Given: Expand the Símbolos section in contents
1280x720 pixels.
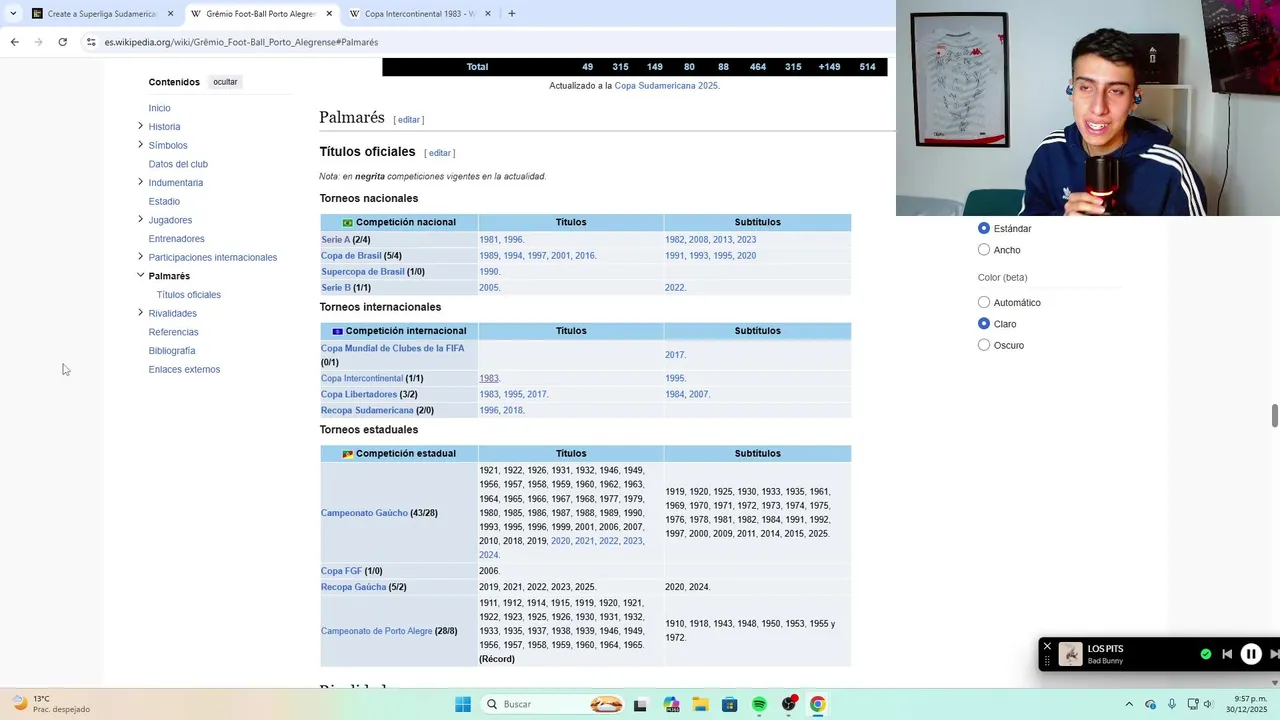Looking at the screenshot, I should 140,145.
